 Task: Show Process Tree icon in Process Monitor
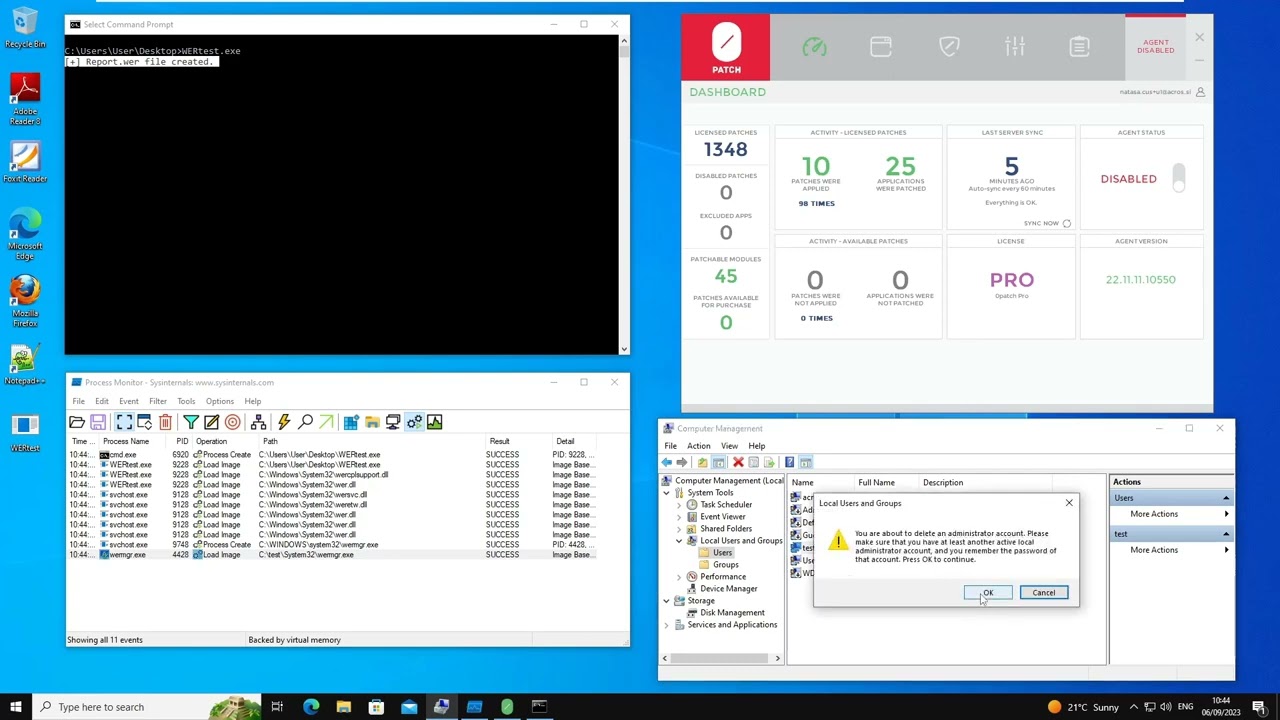(x=258, y=422)
